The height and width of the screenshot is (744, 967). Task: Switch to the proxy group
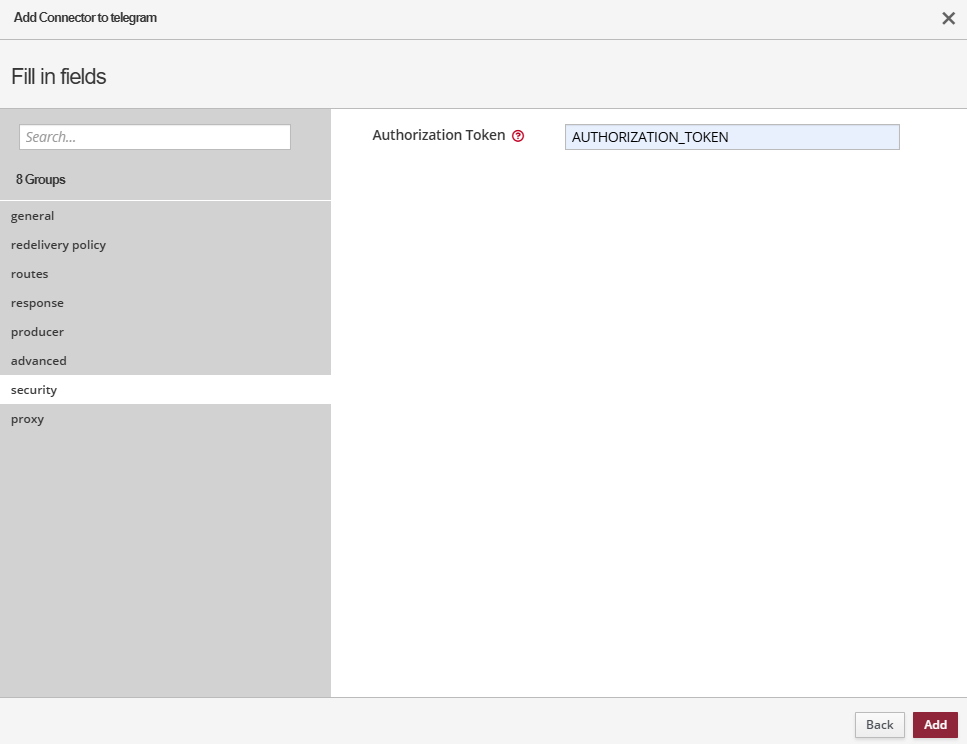pos(28,419)
